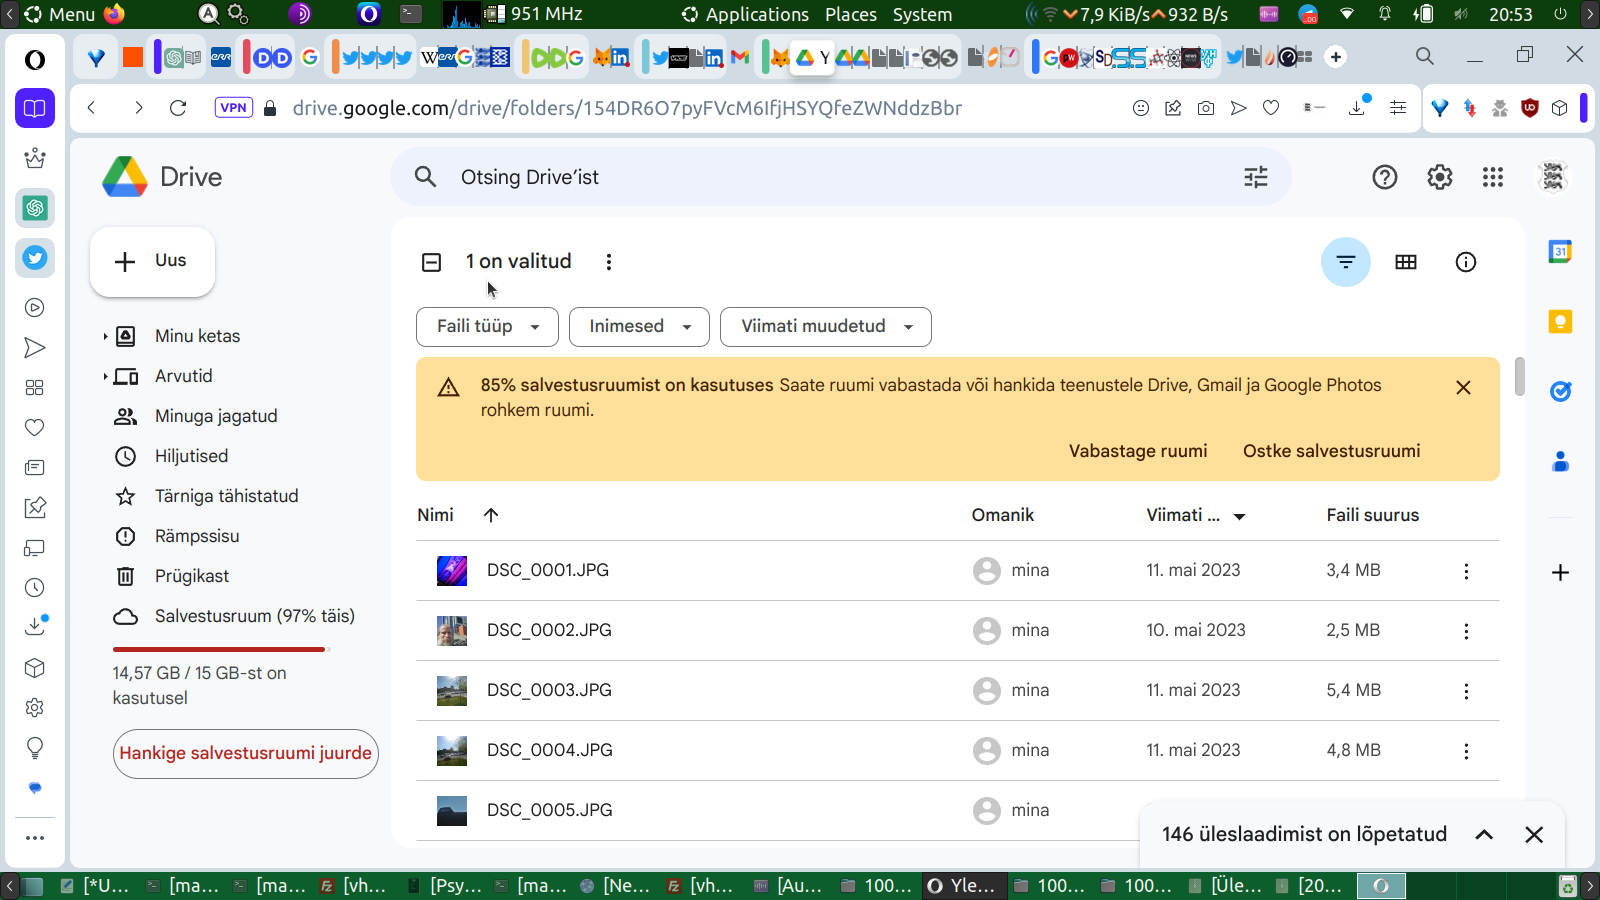This screenshot has height=900, width=1600.
Task: Open Minuga jagatud in sidebar
Action: [216, 416]
